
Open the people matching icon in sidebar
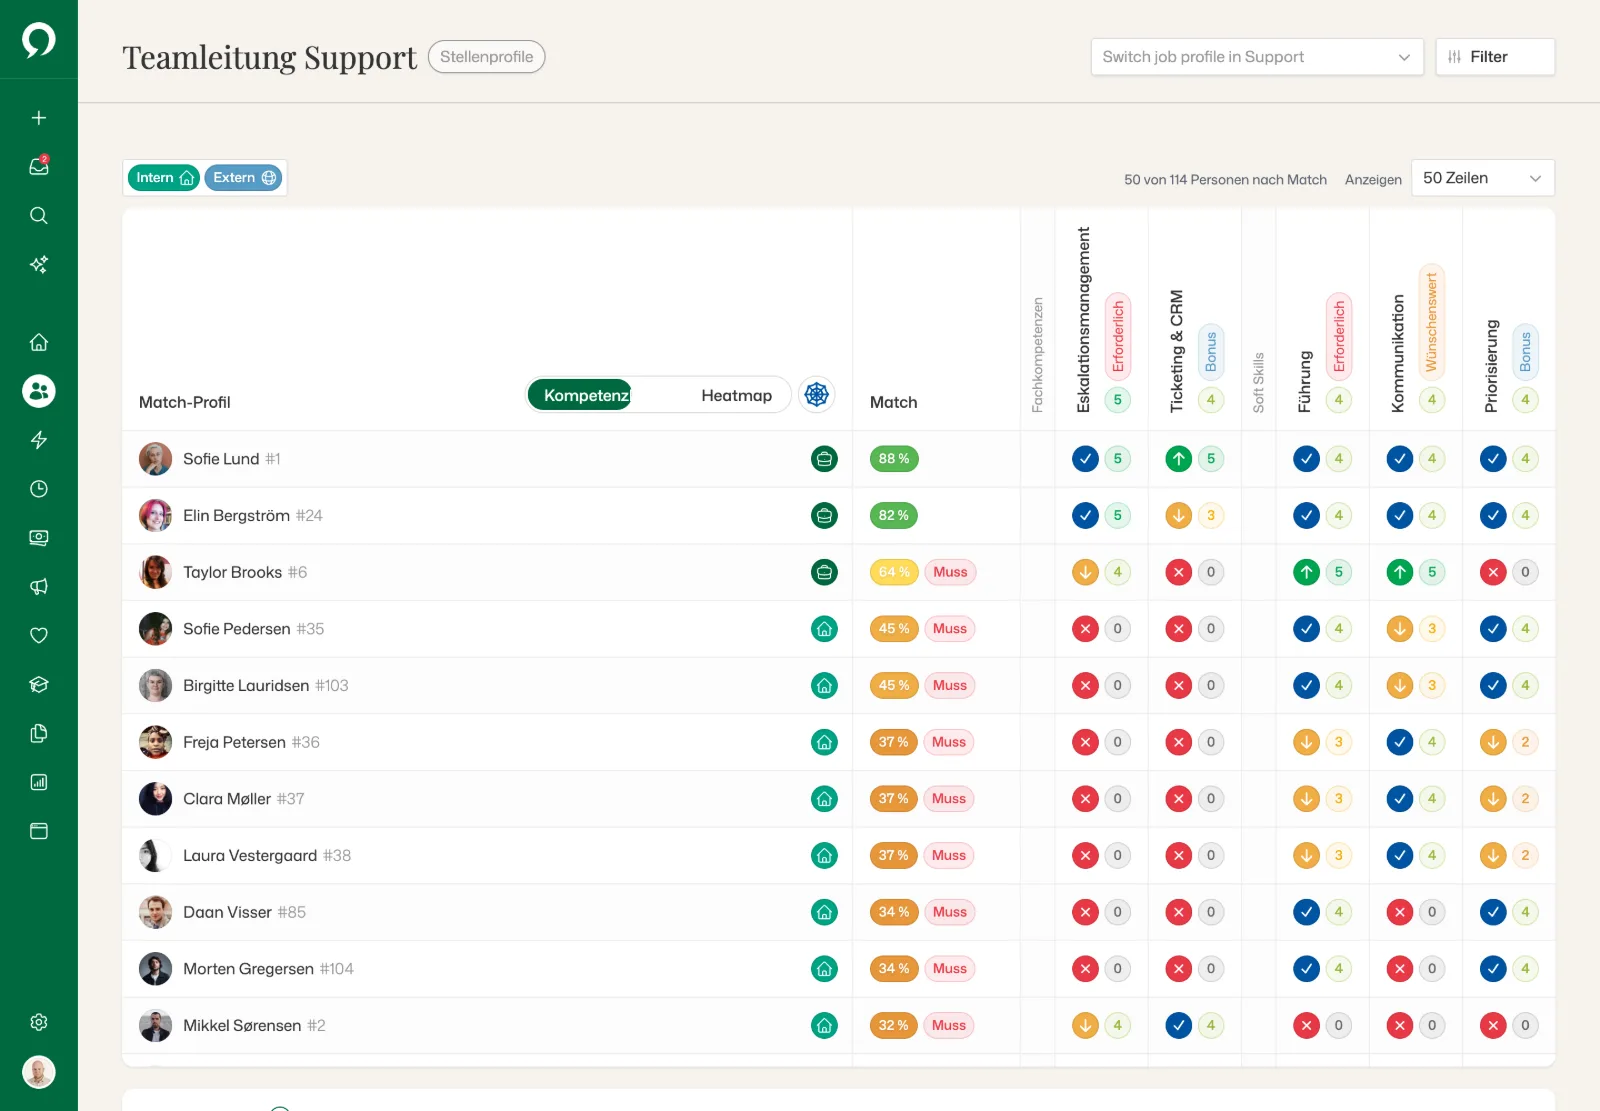coord(39,391)
